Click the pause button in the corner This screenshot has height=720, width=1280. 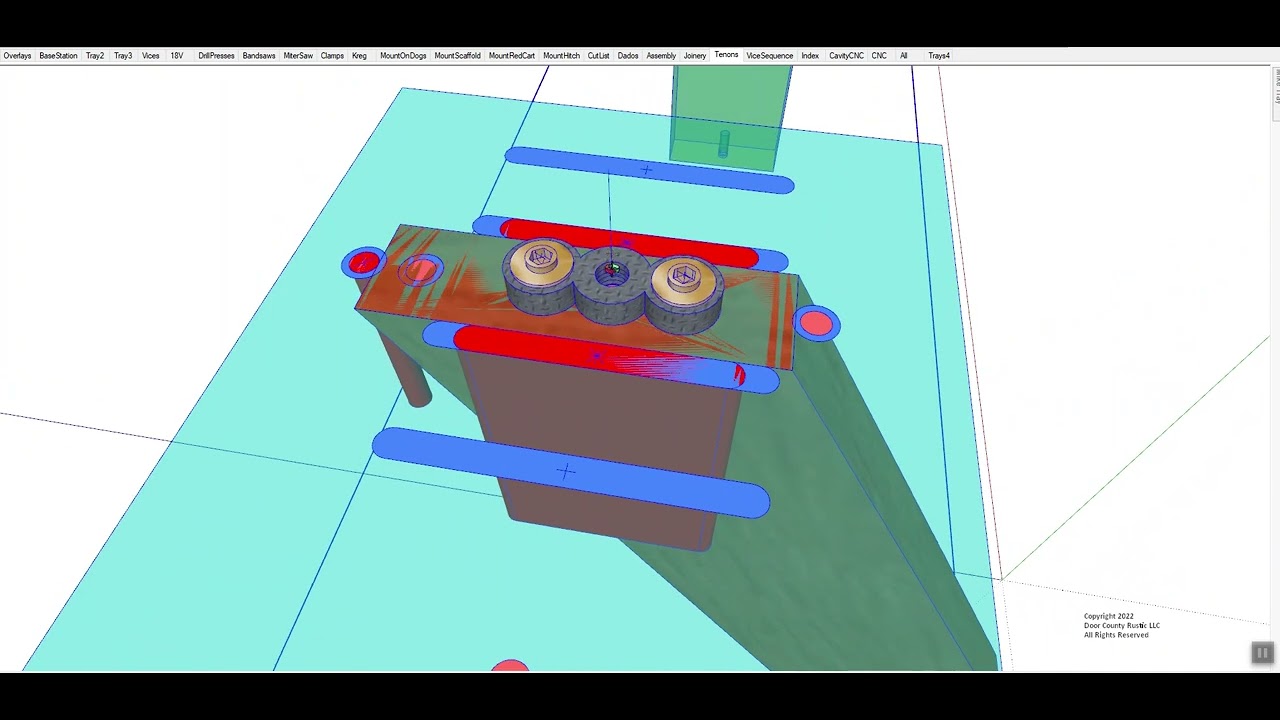coord(1262,653)
